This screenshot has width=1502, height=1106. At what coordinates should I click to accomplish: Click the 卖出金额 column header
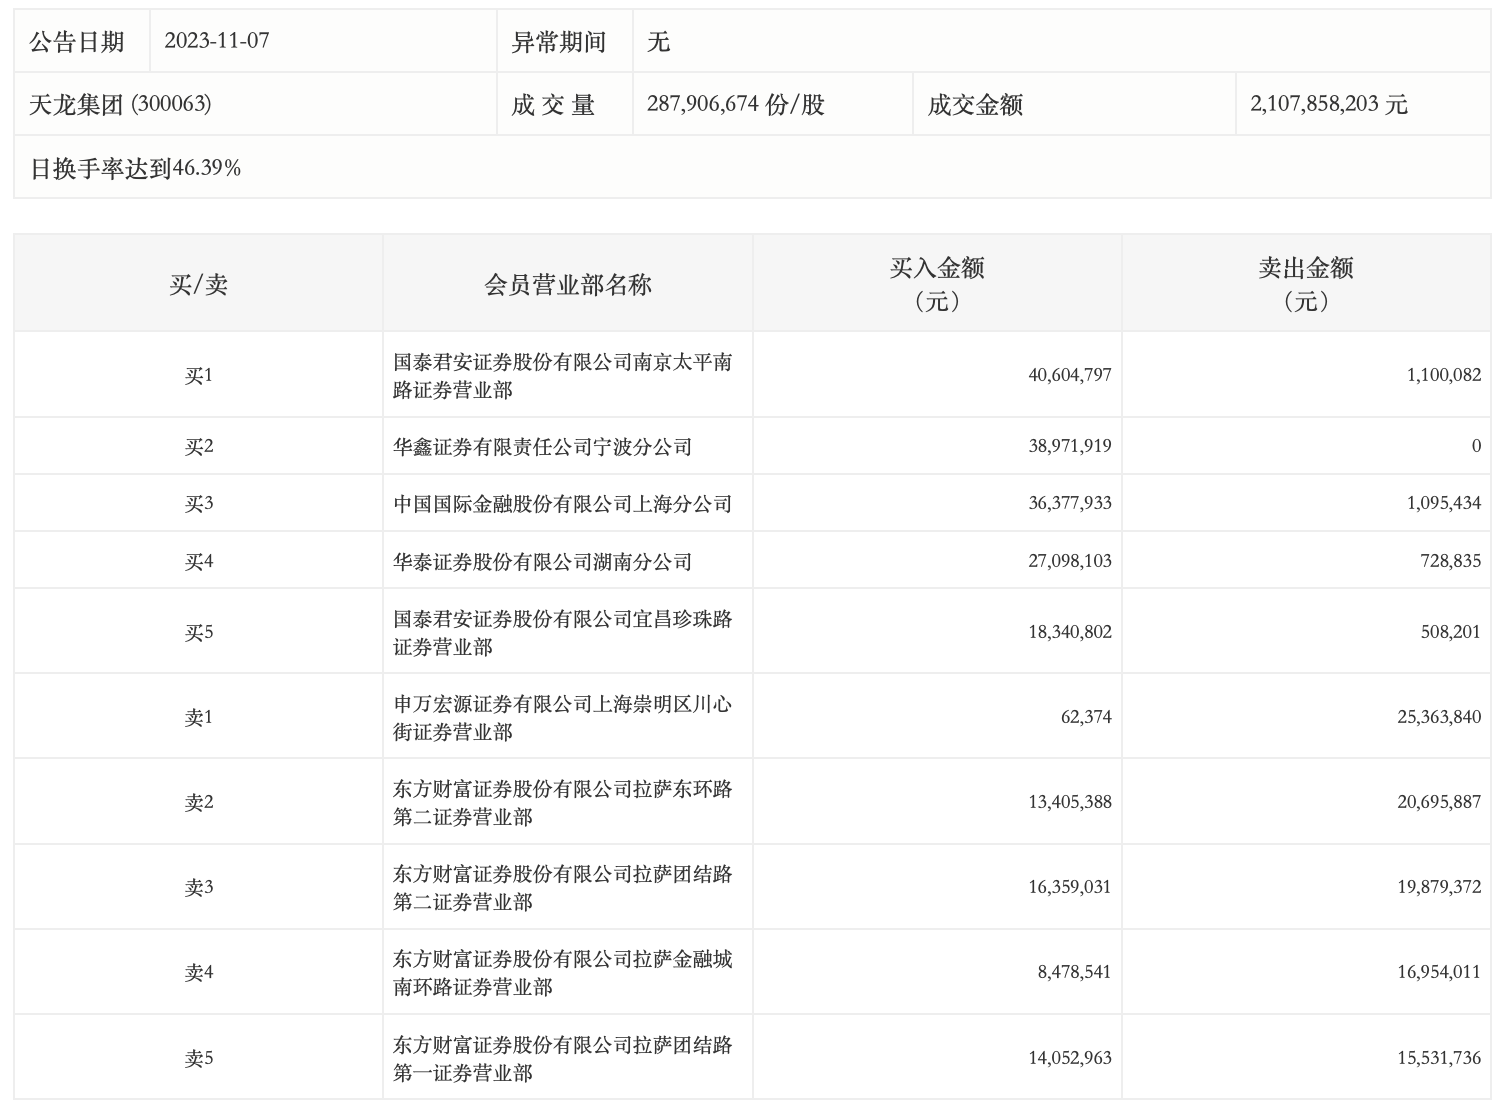pos(1306,284)
